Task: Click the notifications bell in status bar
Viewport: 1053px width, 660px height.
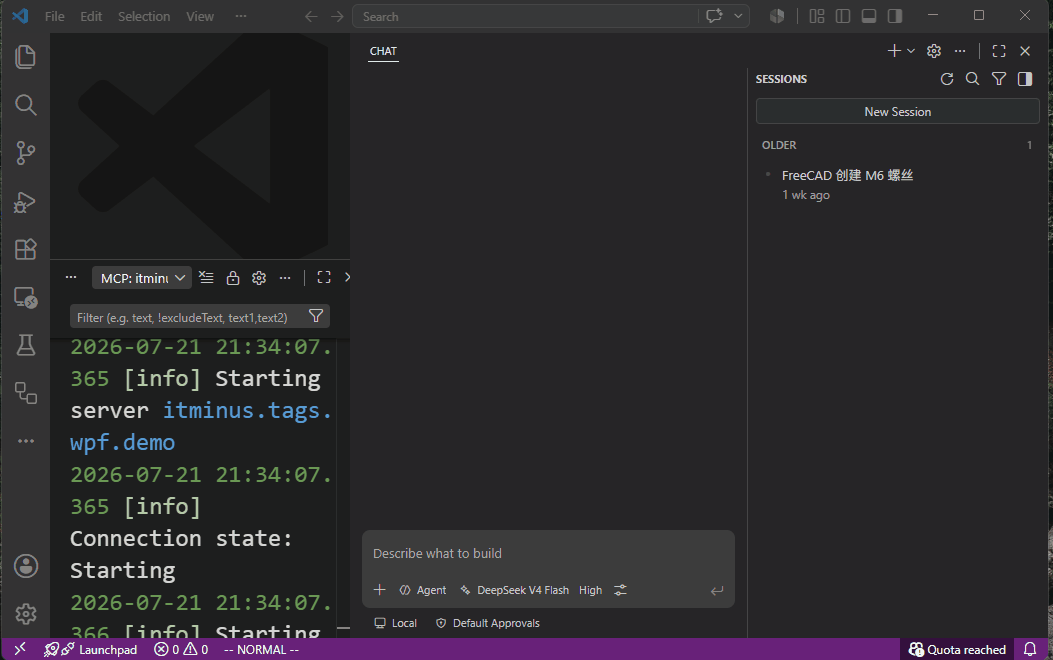Action: [1029, 649]
